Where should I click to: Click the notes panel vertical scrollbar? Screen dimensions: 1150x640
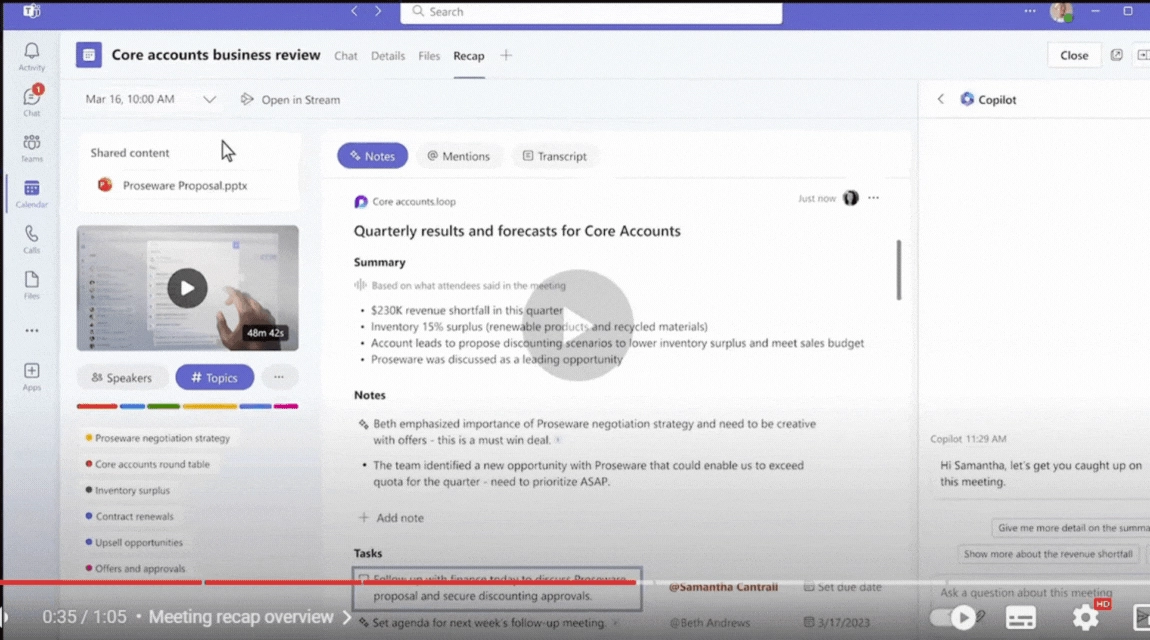(898, 269)
